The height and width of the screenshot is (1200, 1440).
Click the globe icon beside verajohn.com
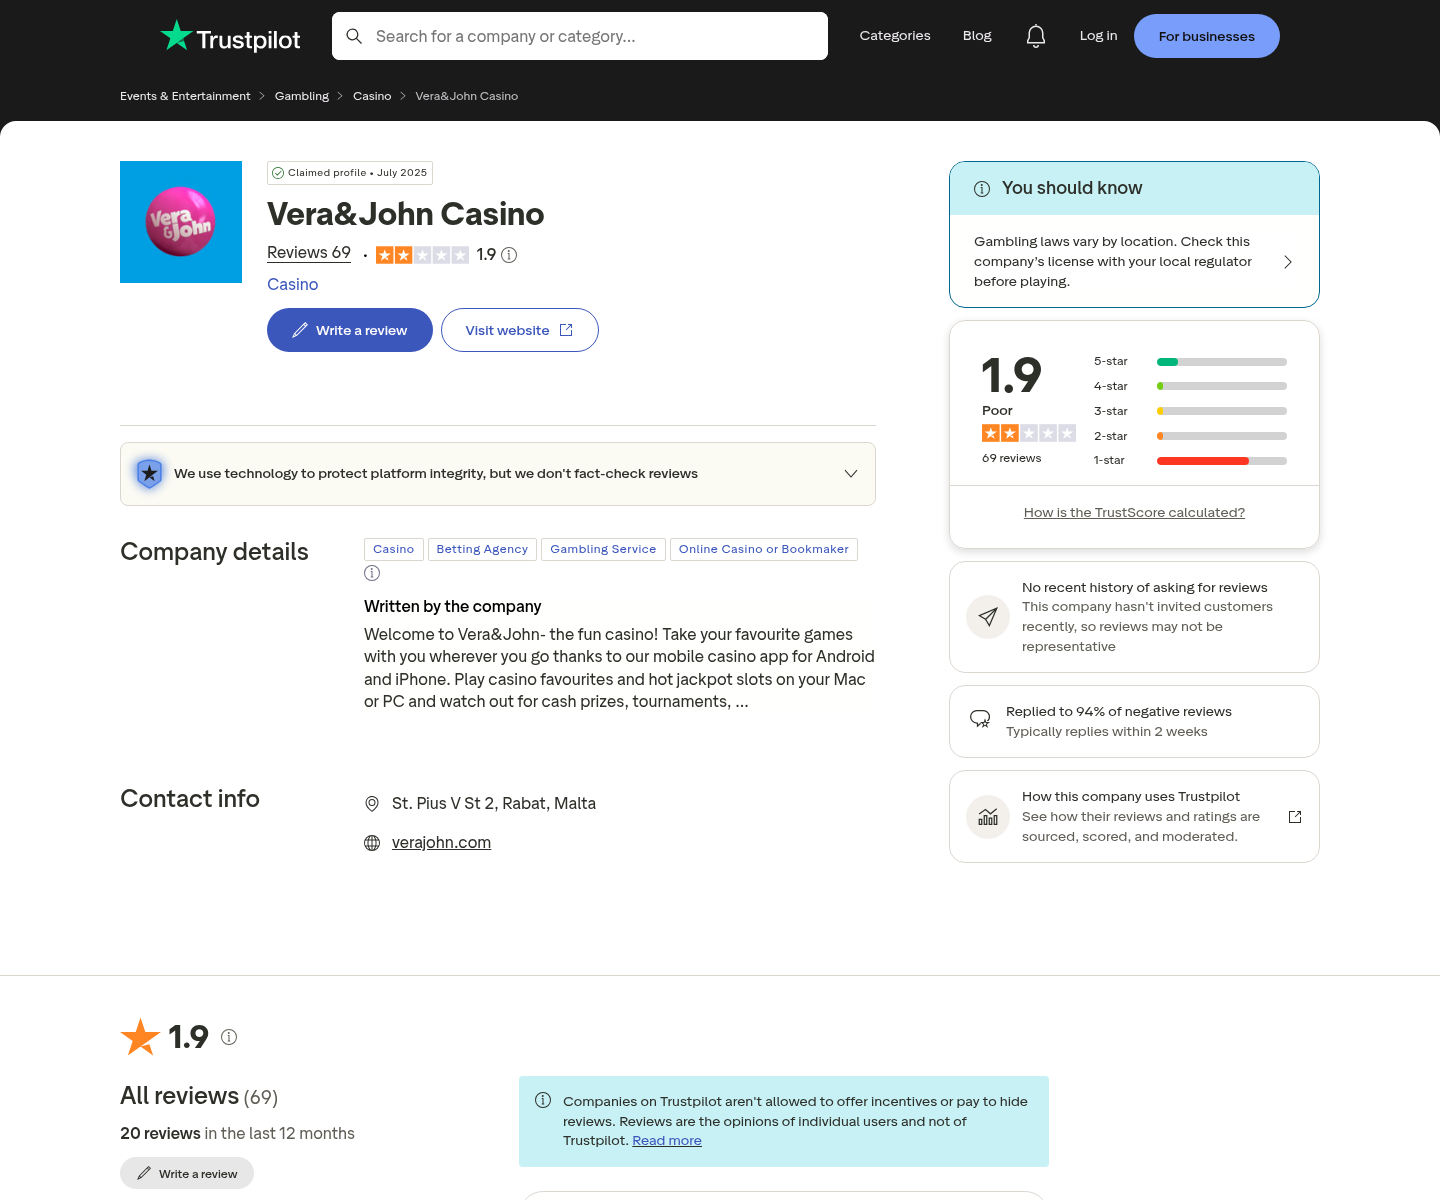tap(372, 843)
